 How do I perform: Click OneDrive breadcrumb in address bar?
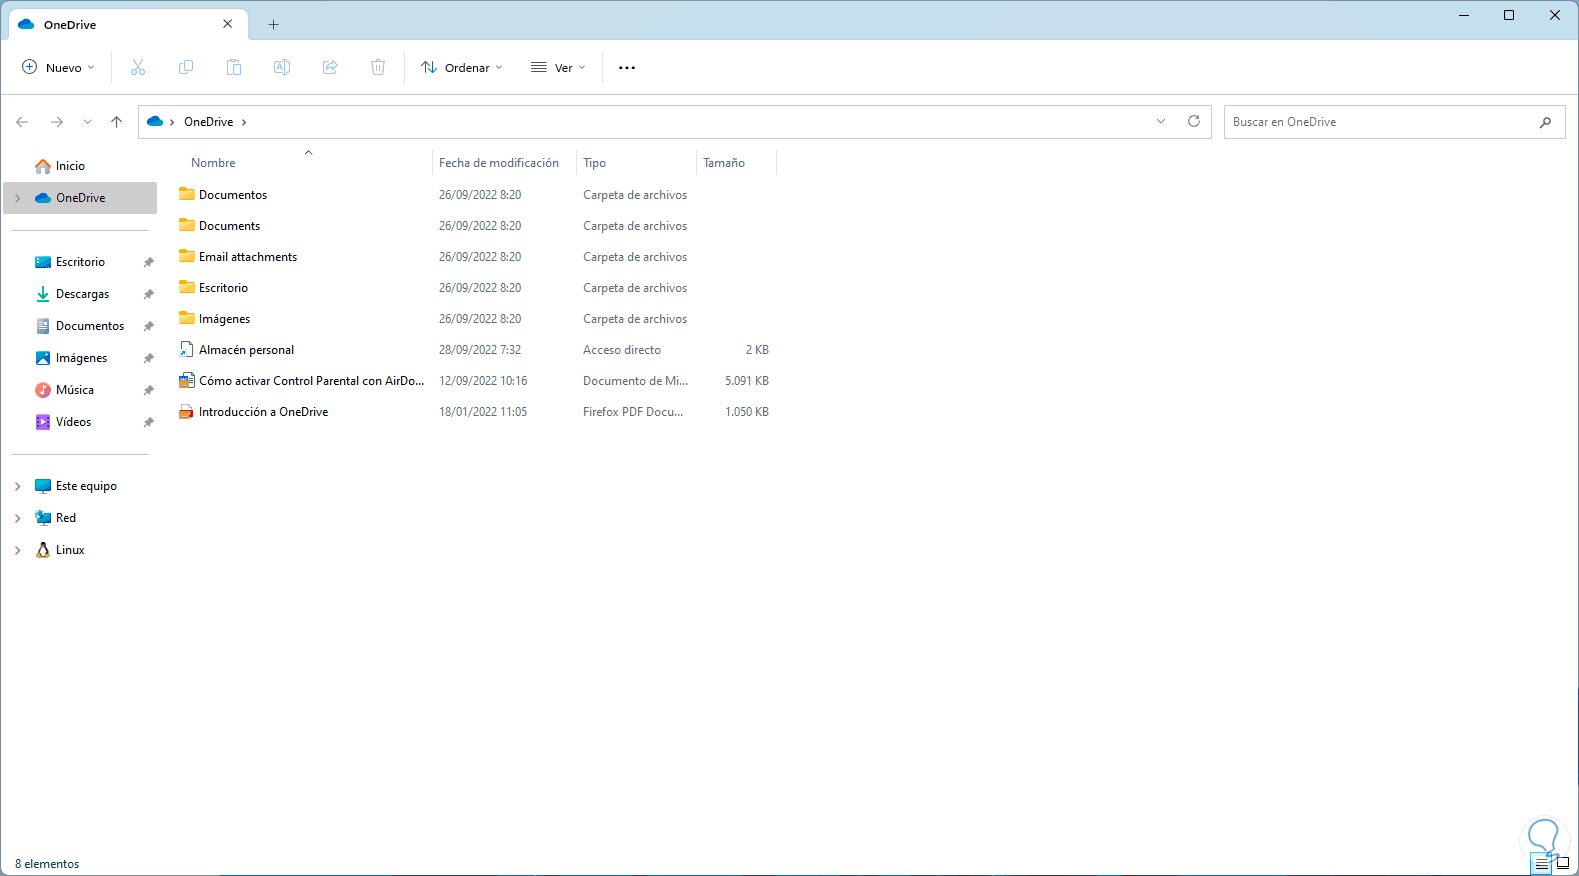pyautogui.click(x=208, y=122)
